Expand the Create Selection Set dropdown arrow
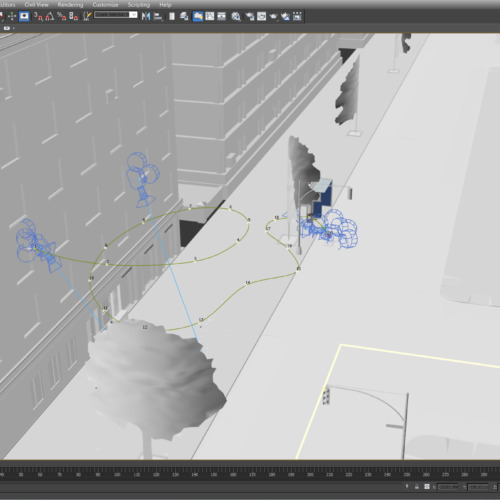This screenshot has width=500, height=500. click(133, 15)
